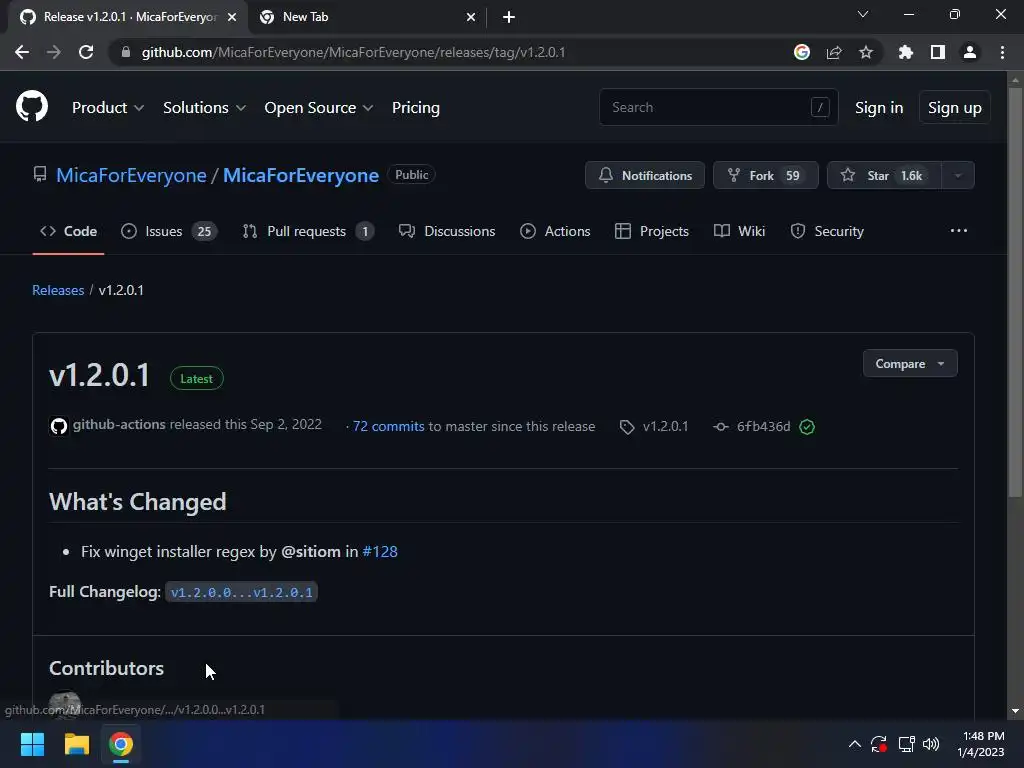Open the repository tabs overflow menu
This screenshot has width=1024, height=768.
[959, 231]
